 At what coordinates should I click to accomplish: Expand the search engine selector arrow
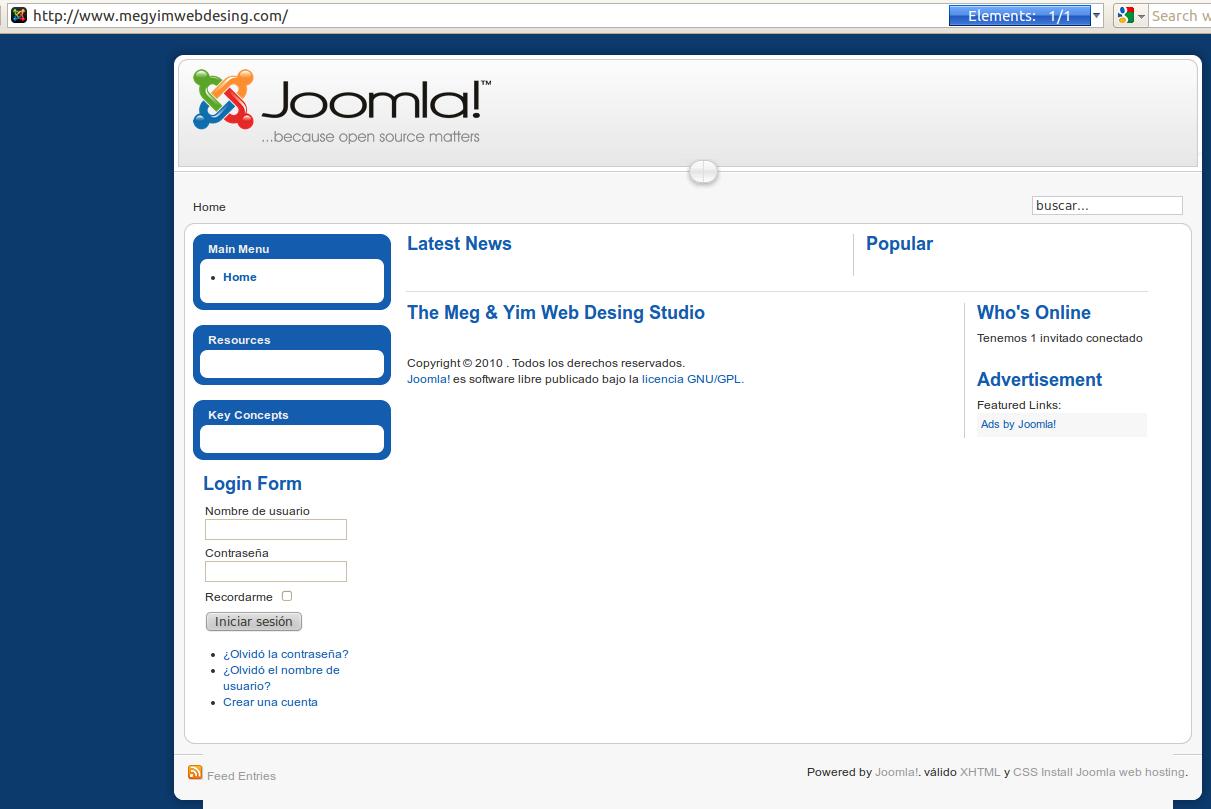(x=1141, y=16)
